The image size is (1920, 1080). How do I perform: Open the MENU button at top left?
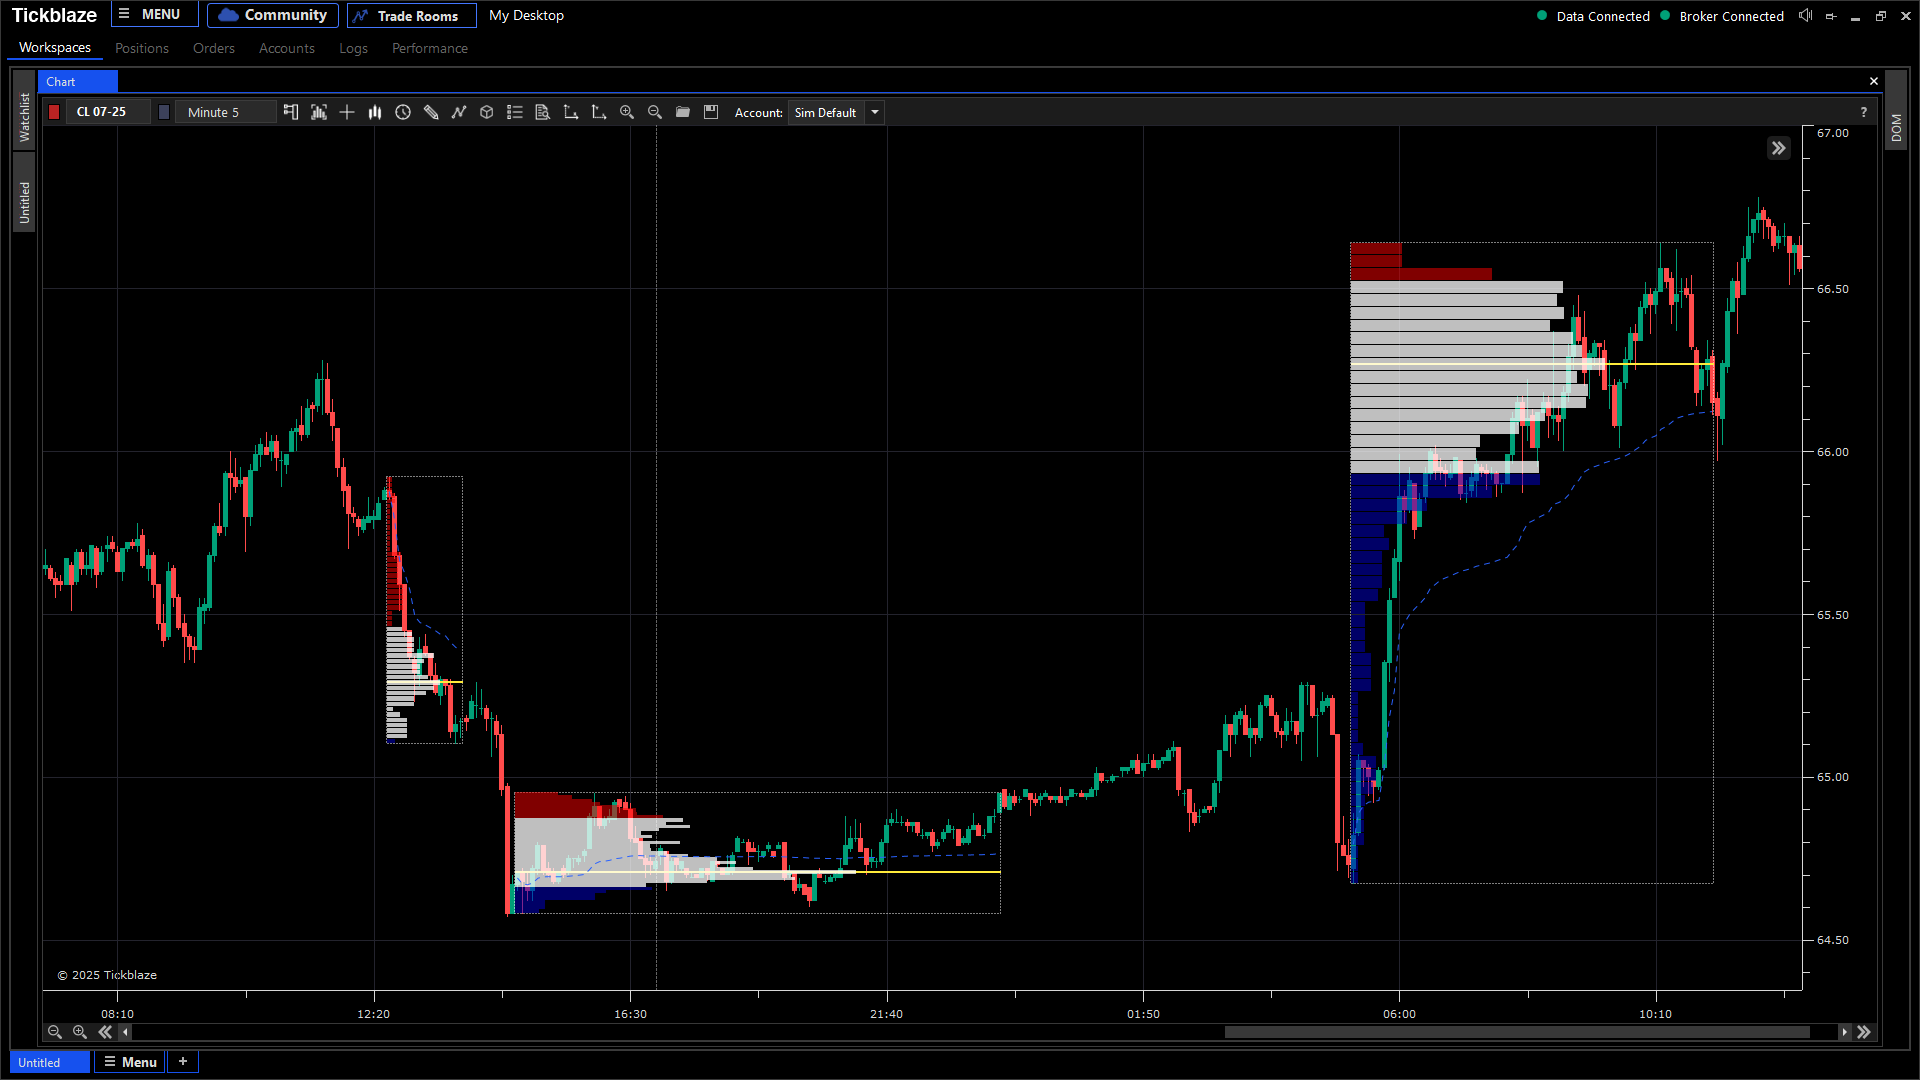tap(154, 14)
